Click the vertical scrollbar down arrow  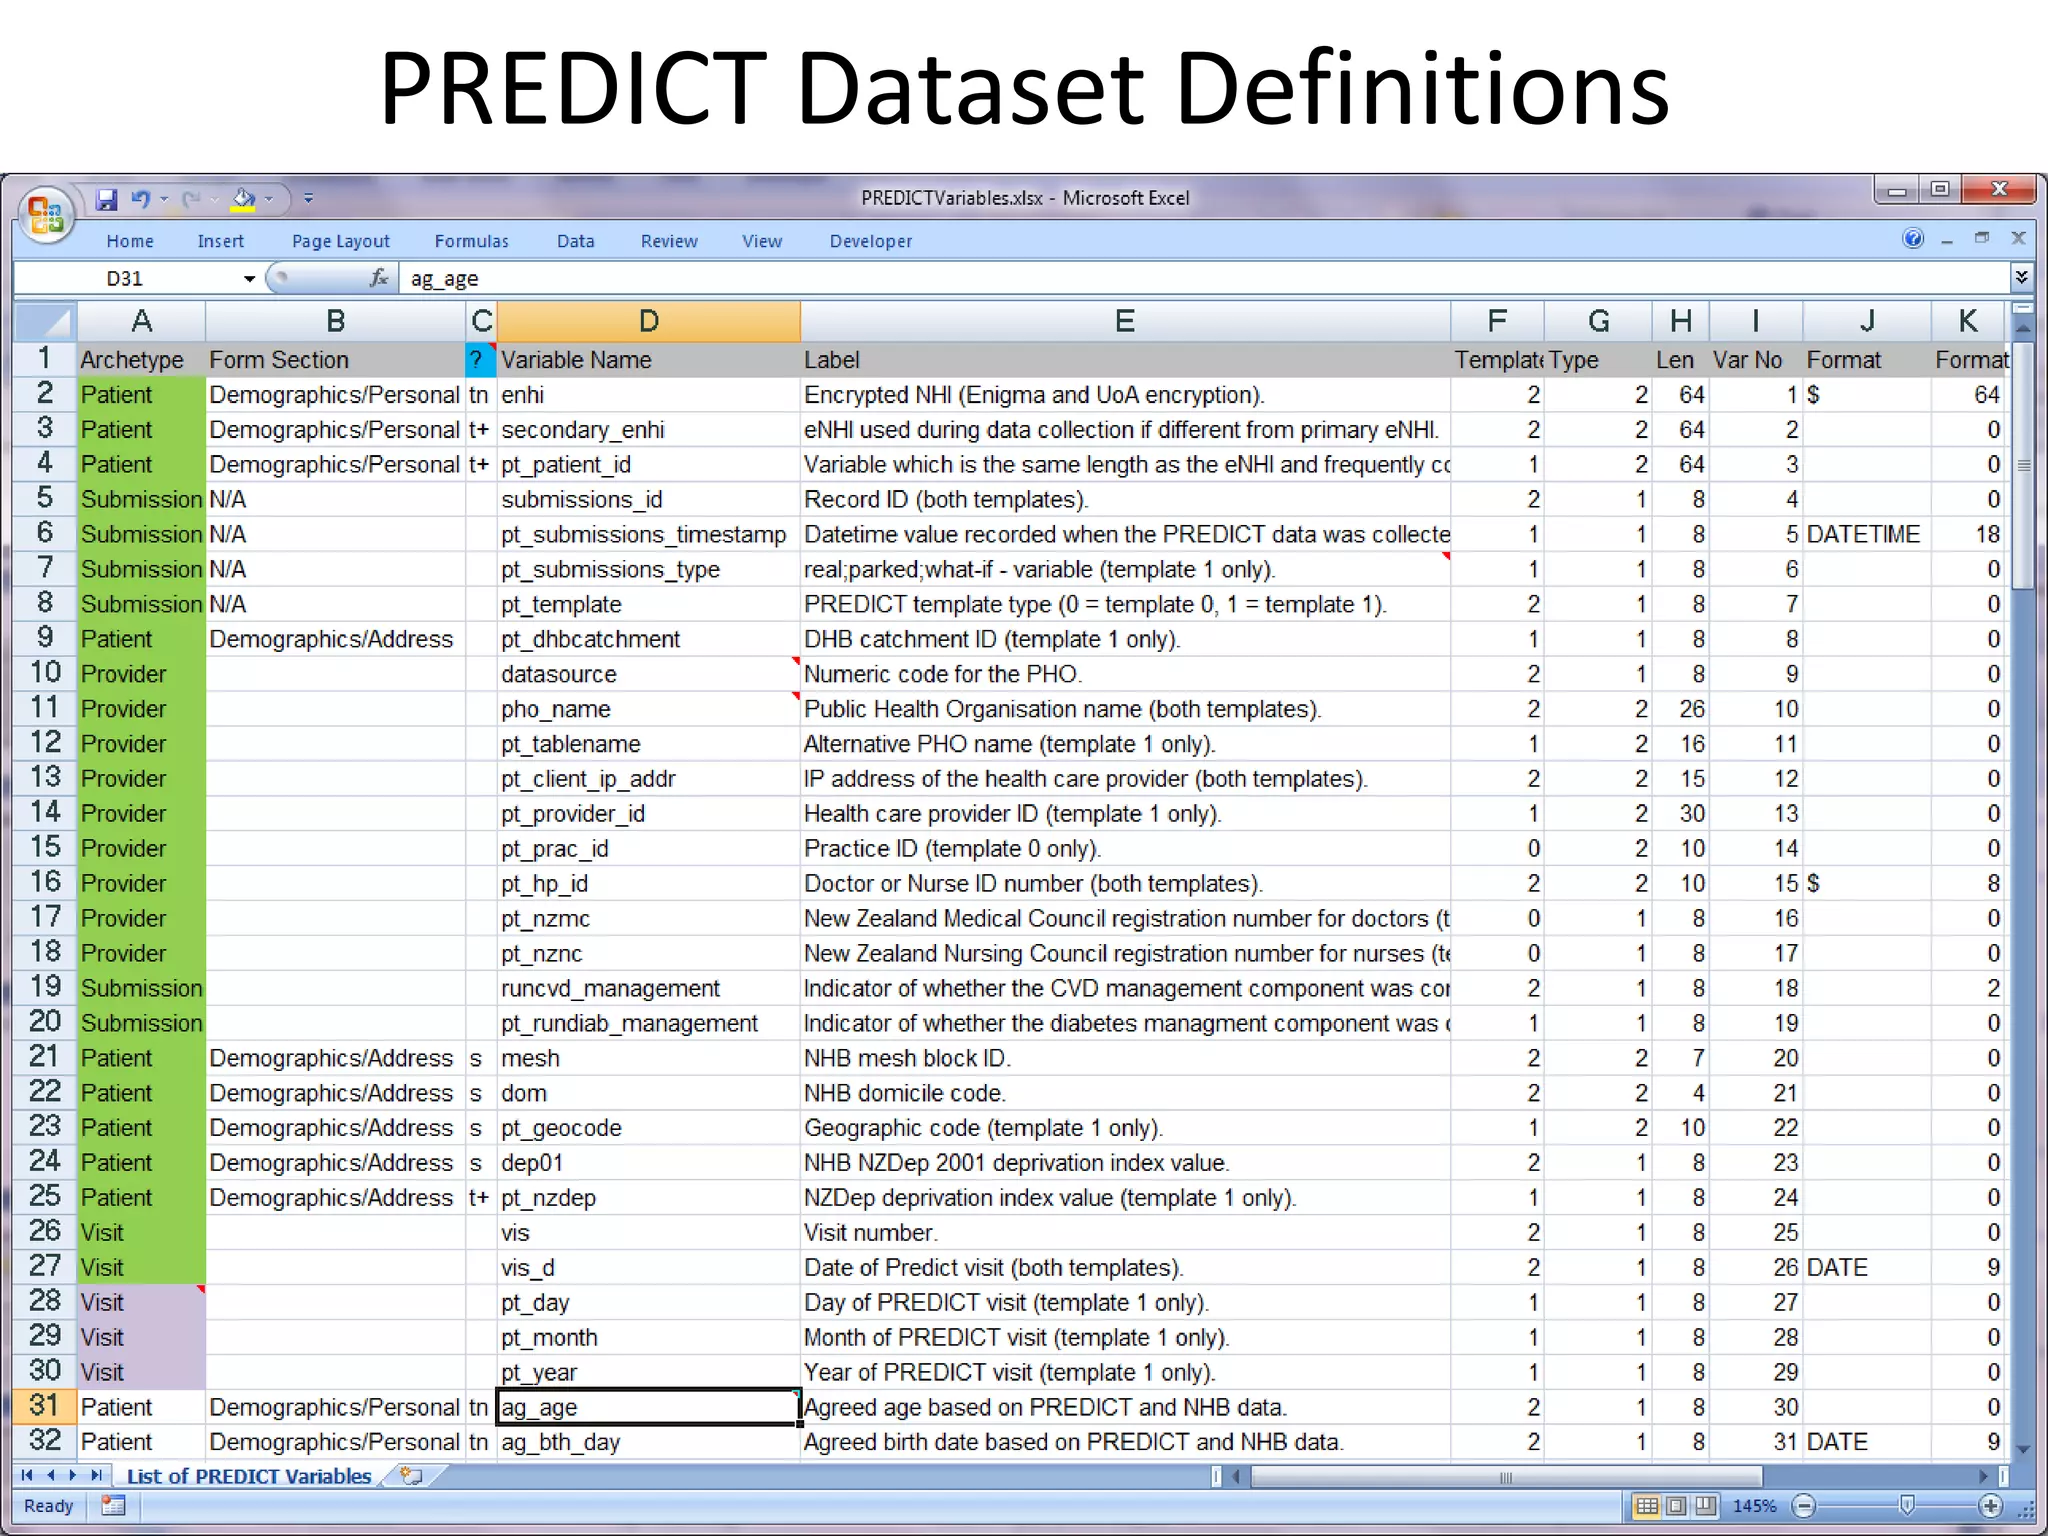click(x=2022, y=1449)
